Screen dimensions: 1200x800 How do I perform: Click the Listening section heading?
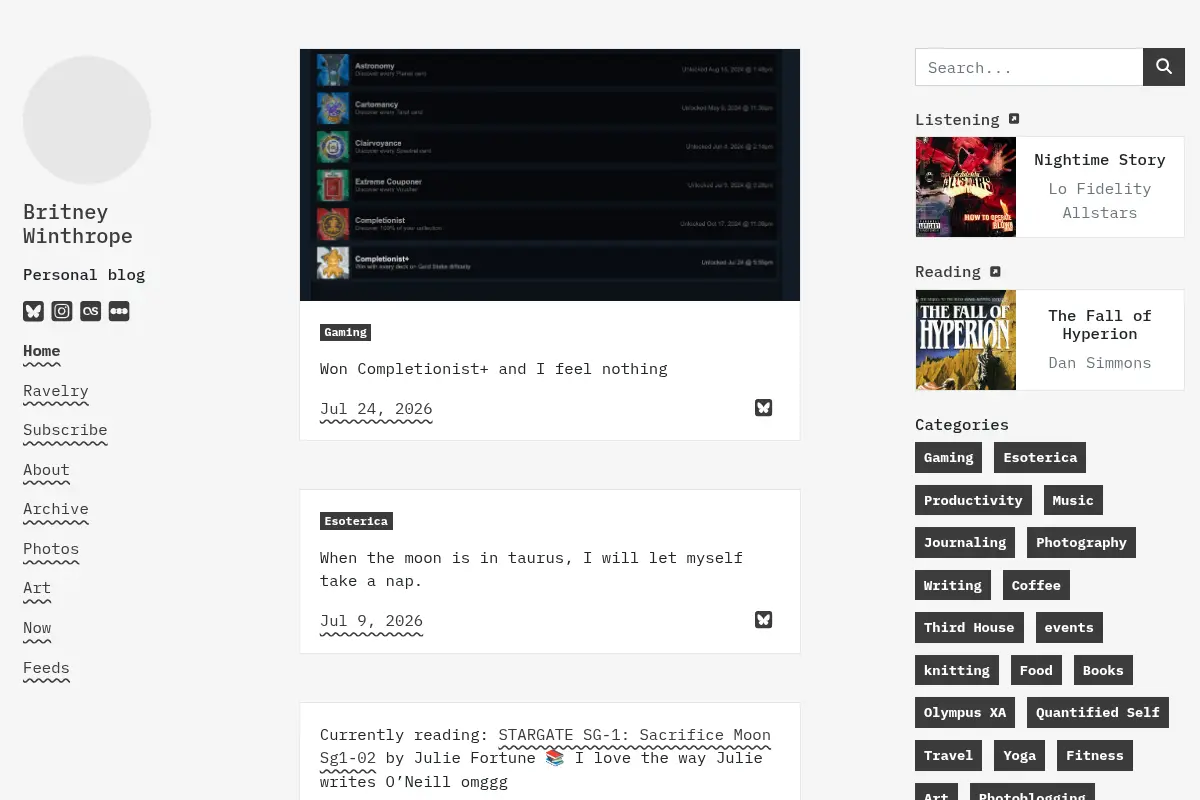coord(957,119)
